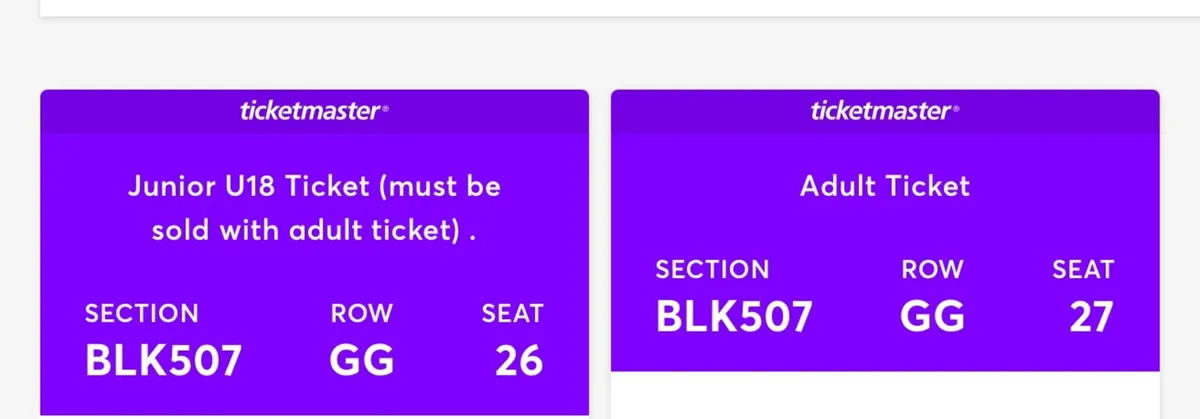Click the ticketmaster logo on left ticket

[313, 112]
